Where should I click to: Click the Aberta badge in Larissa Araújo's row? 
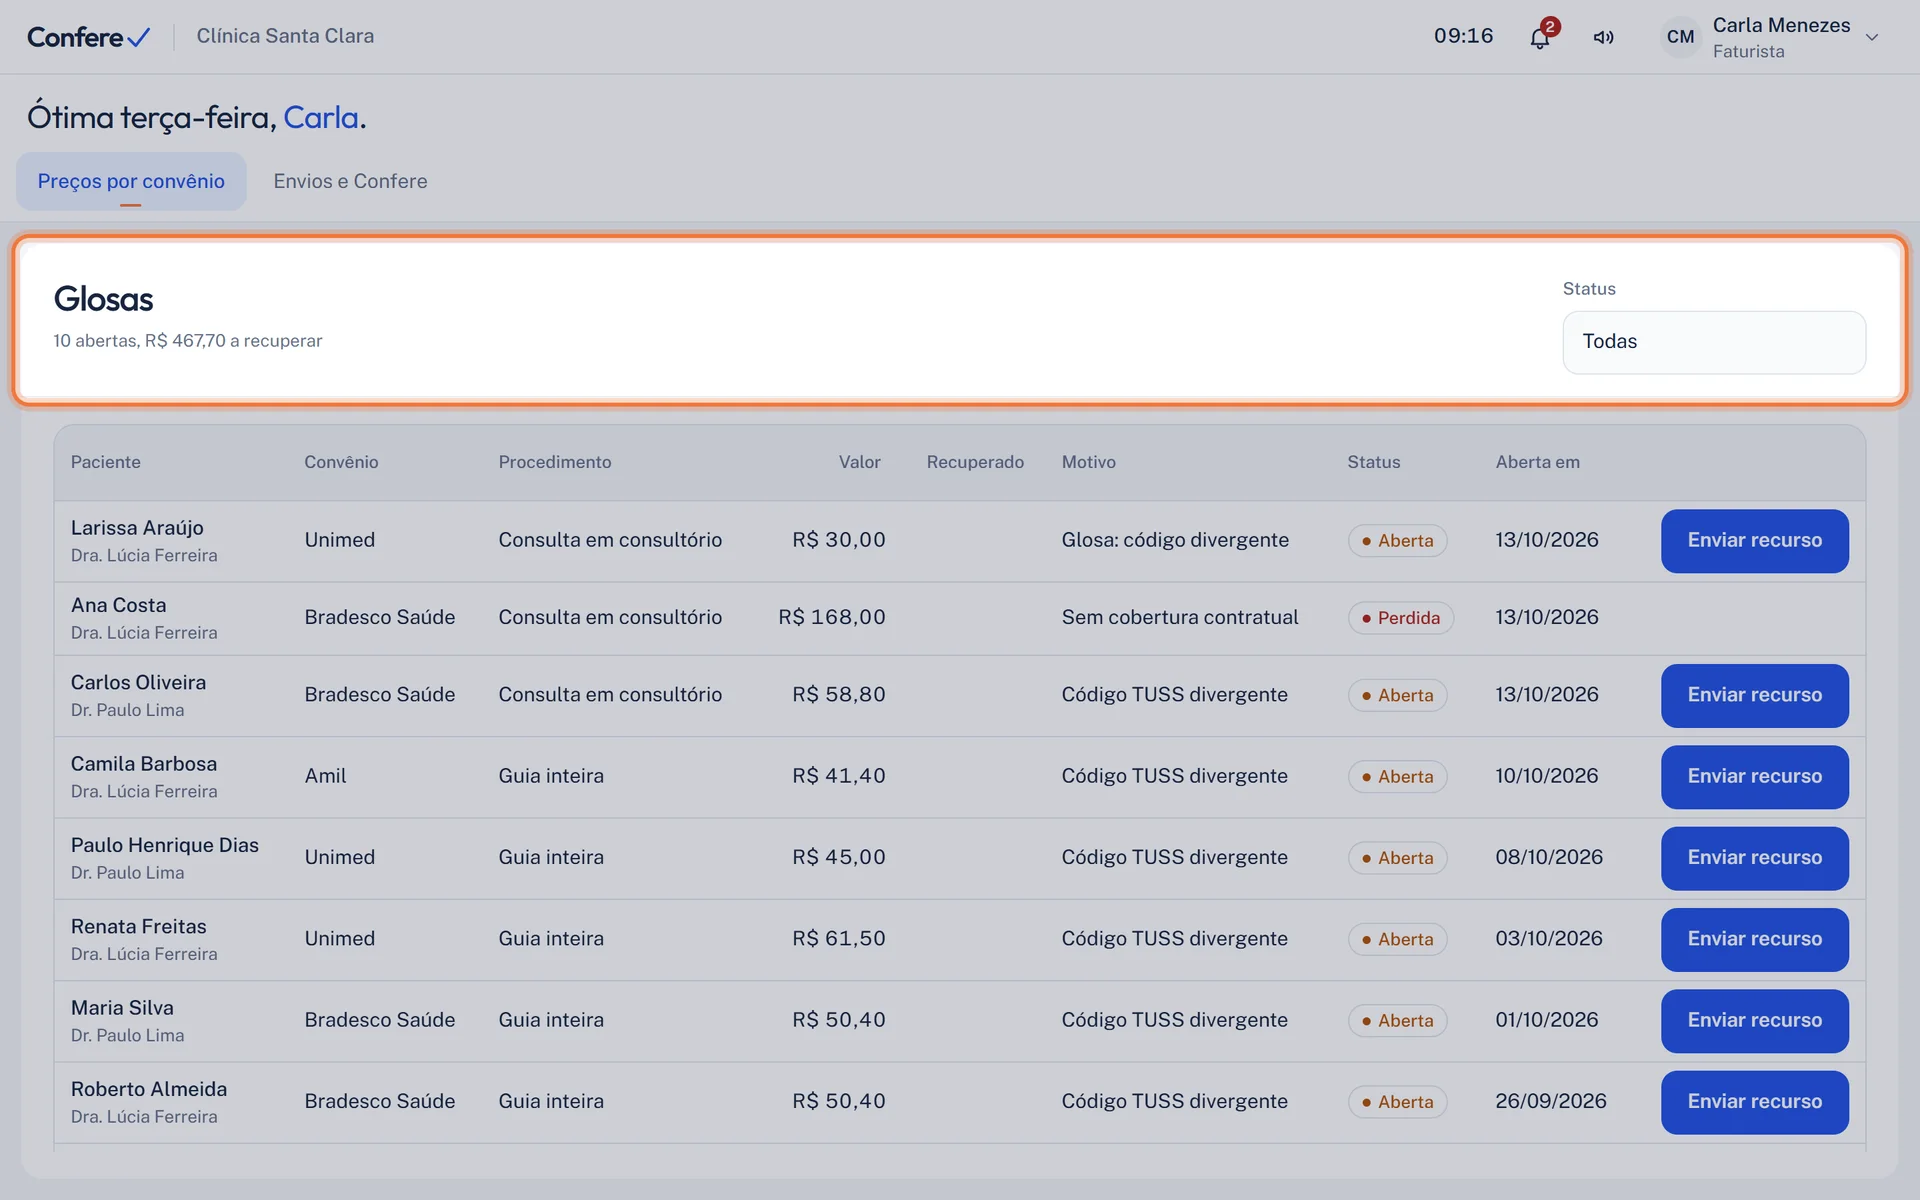(x=1397, y=541)
